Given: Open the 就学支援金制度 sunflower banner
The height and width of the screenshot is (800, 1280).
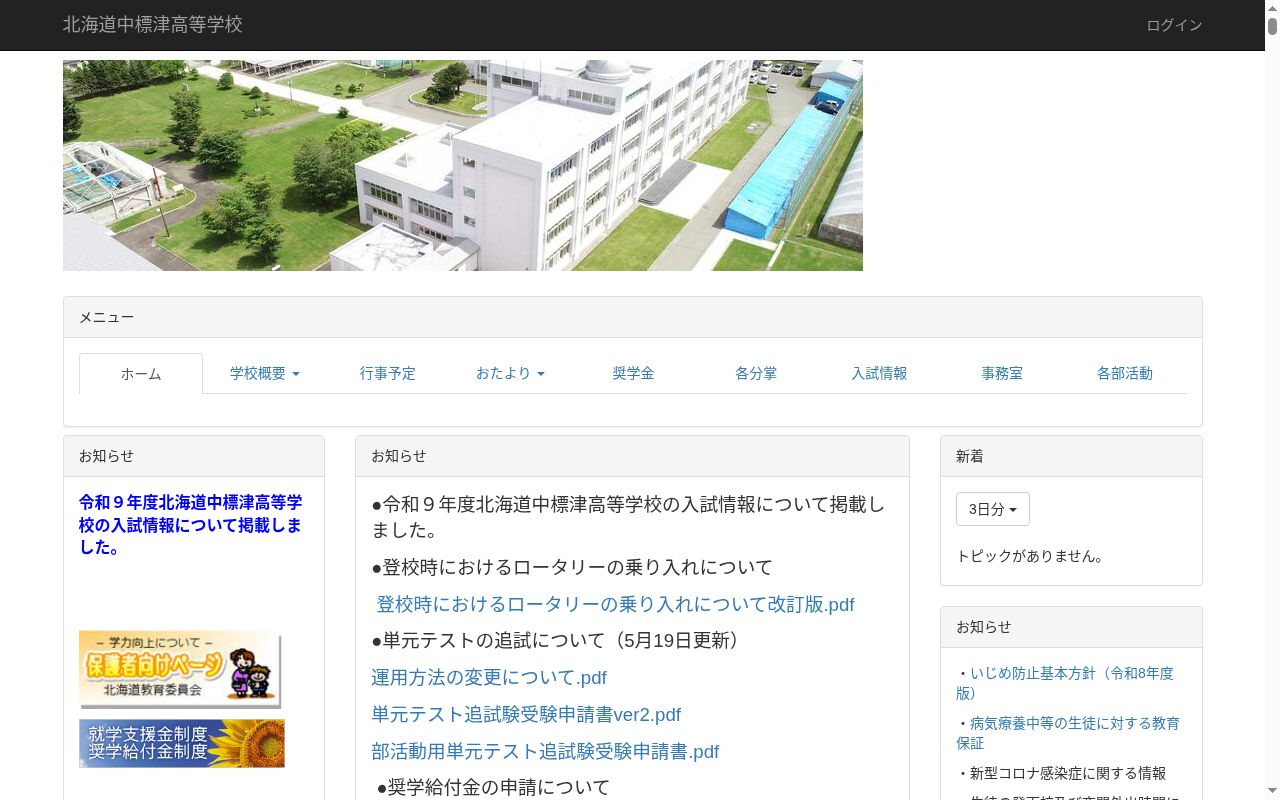Looking at the screenshot, I should click(182, 743).
